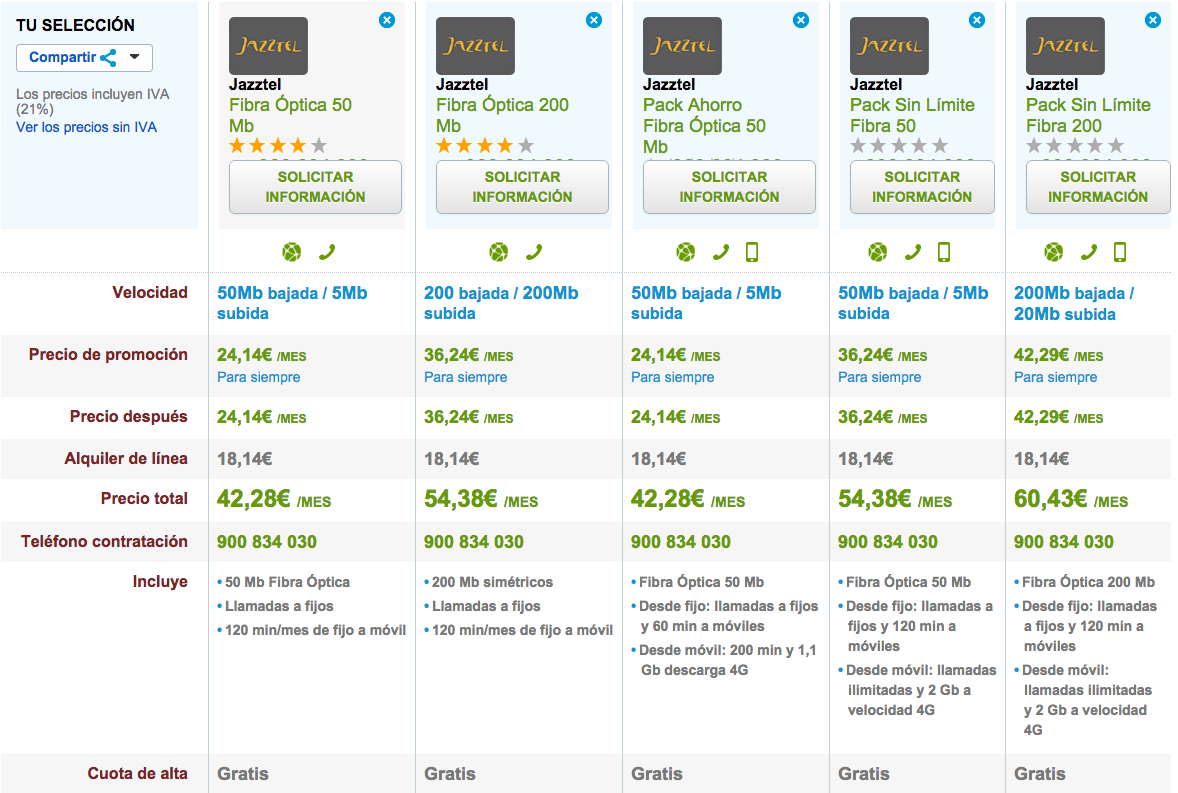Click phone icon under Fibra Óptica 50 Mb
Screen dimensions: 1178x793
pyautogui.click(x=327, y=252)
